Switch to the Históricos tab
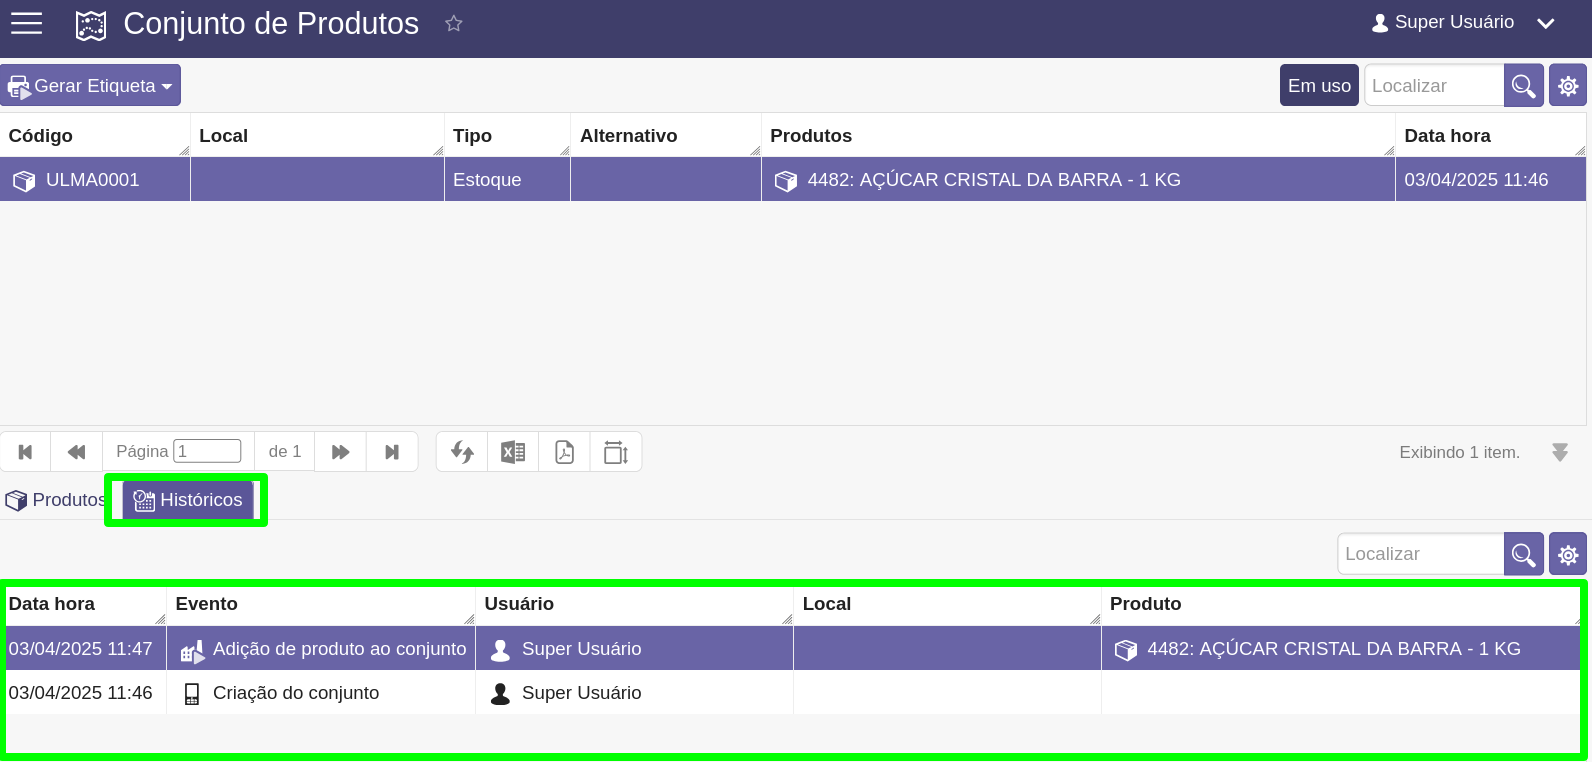 coord(187,500)
